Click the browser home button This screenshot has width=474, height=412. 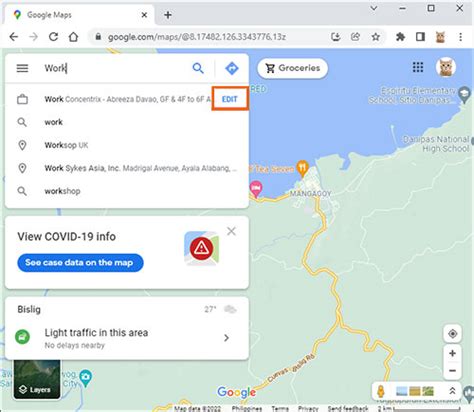pyautogui.click(x=73, y=37)
